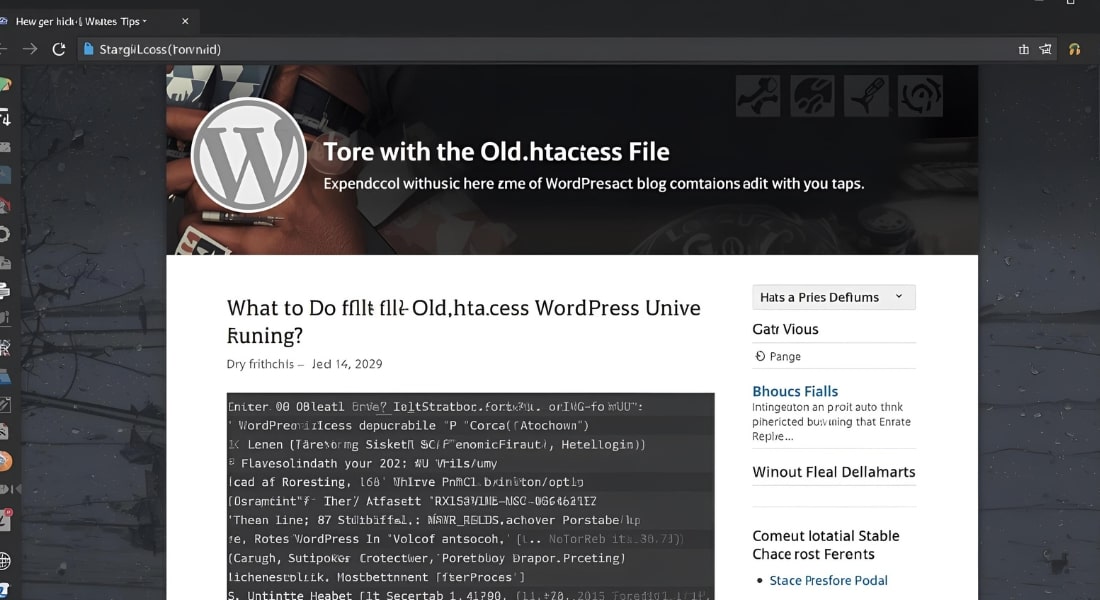Click the circular swirl icon in header
This screenshot has height=600, width=1100.
(x=920, y=95)
